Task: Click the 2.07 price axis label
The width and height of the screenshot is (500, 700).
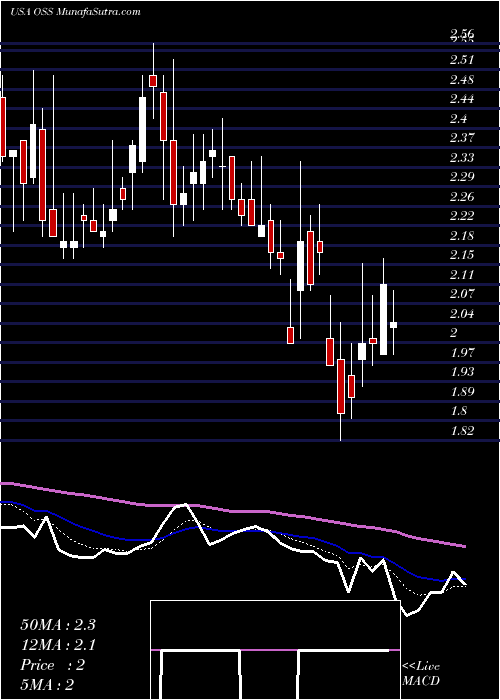Action: click(x=462, y=294)
